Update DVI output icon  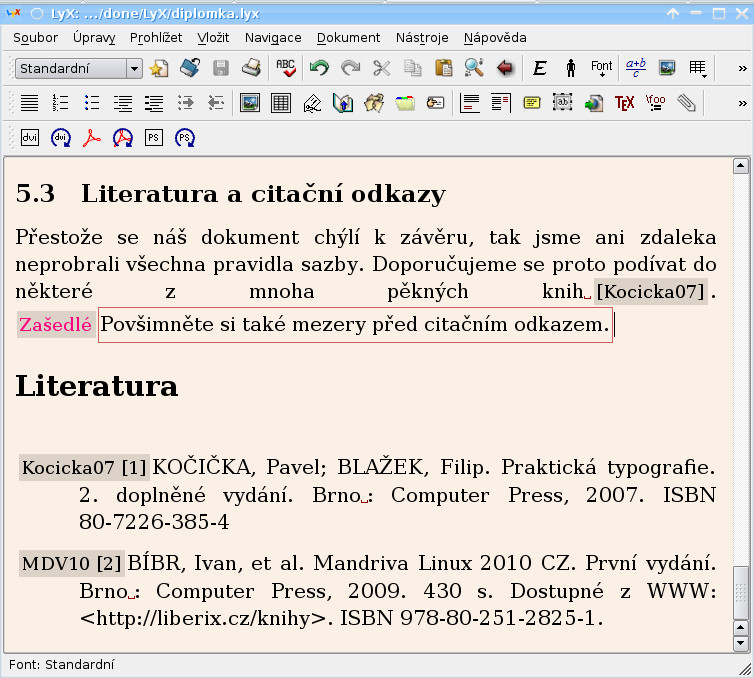click(x=61, y=138)
